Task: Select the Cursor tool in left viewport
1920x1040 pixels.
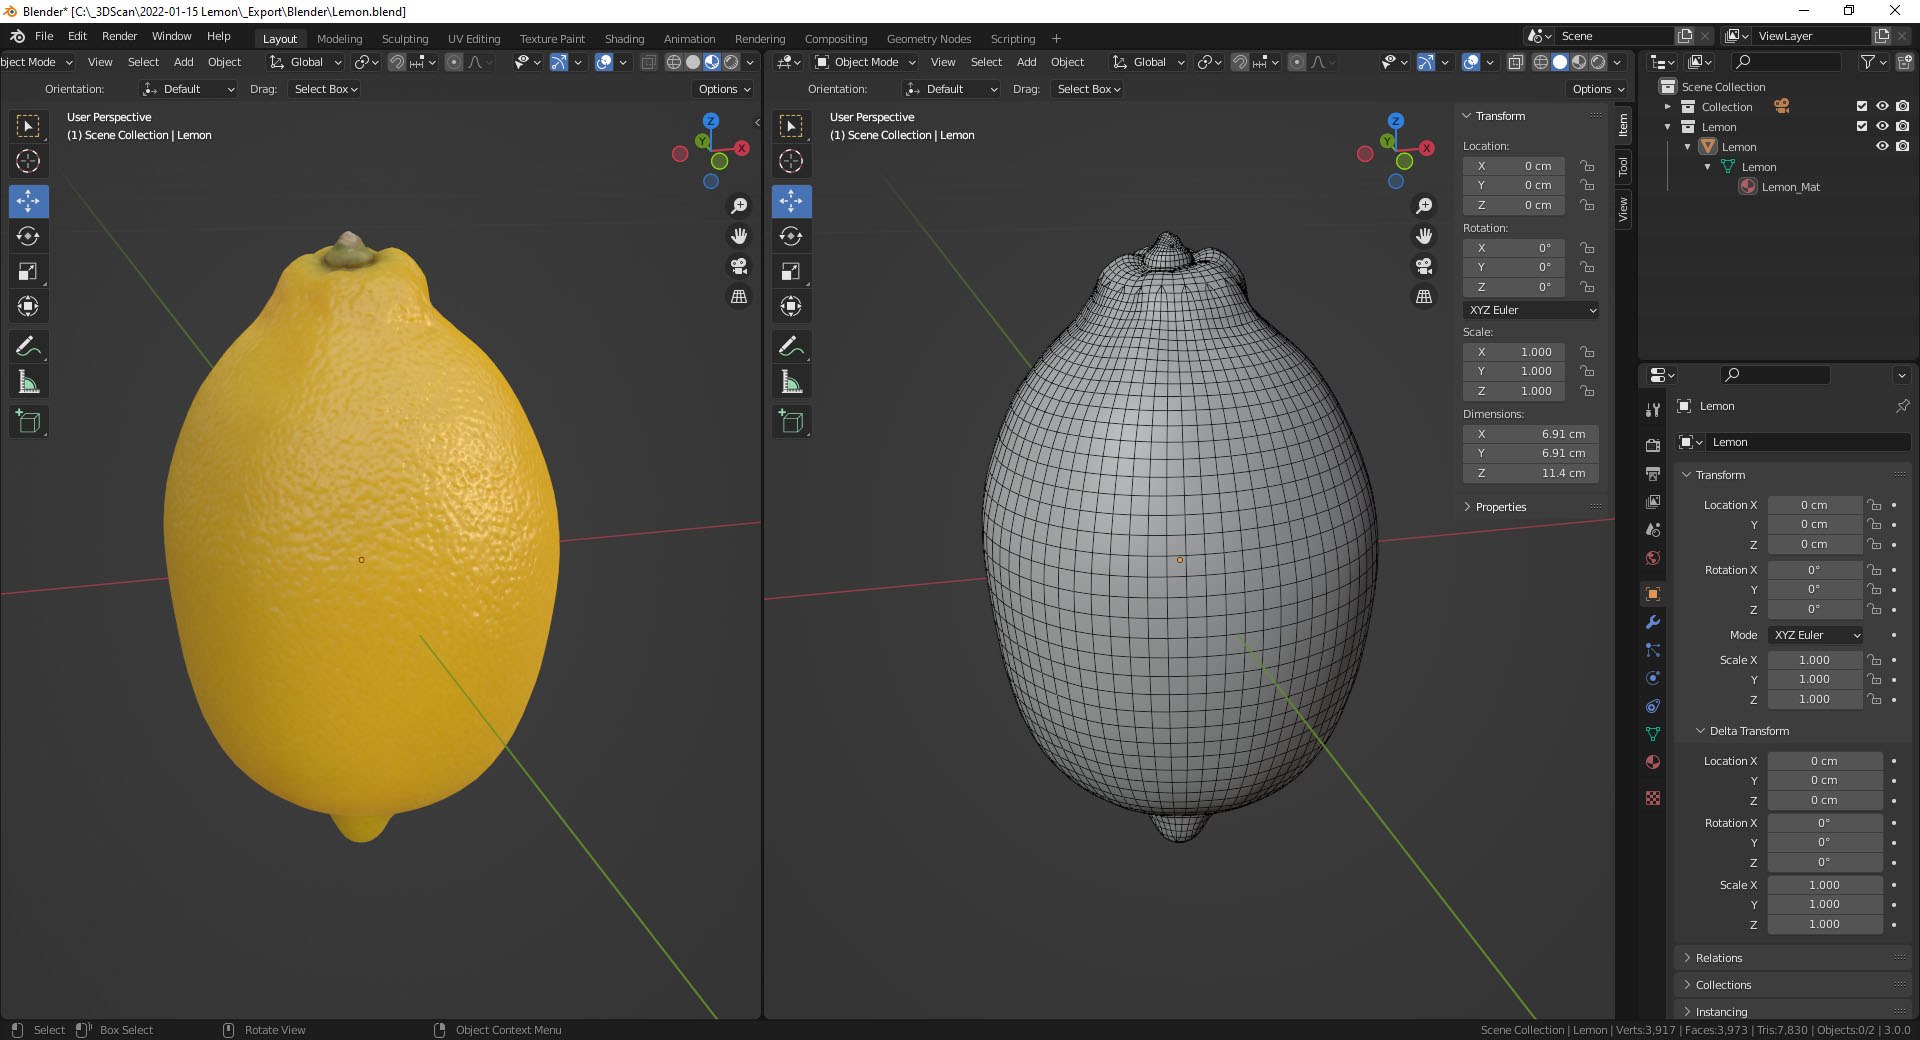Action: [28, 161]
